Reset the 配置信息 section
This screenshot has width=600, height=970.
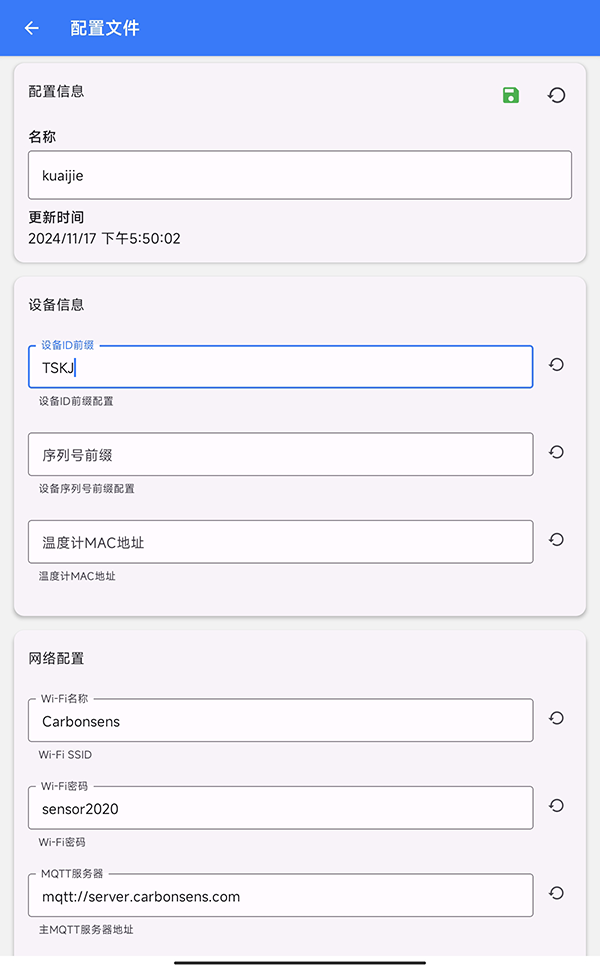coord(556,94)
